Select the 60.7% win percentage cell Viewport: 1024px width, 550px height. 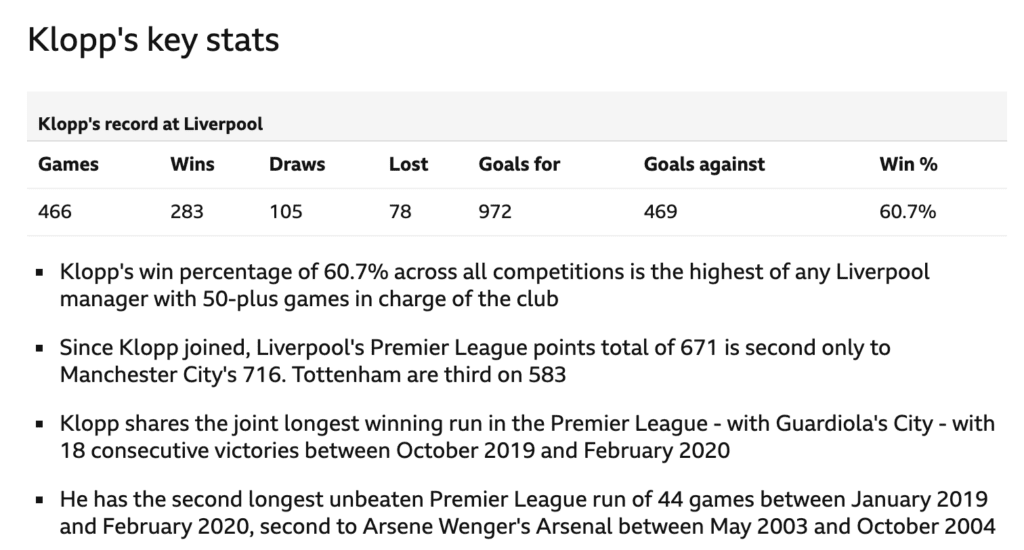point(908,212)
